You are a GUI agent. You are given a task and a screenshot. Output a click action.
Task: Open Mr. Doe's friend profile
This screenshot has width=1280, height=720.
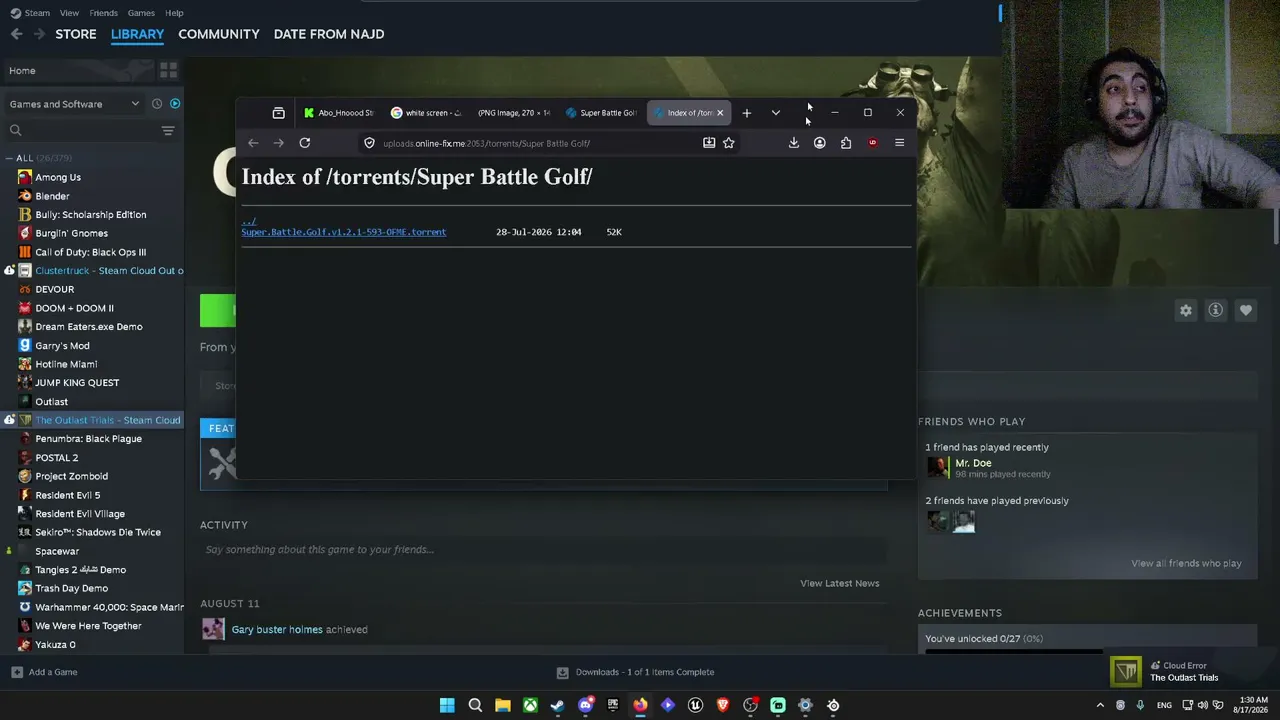tap(973, 463)
